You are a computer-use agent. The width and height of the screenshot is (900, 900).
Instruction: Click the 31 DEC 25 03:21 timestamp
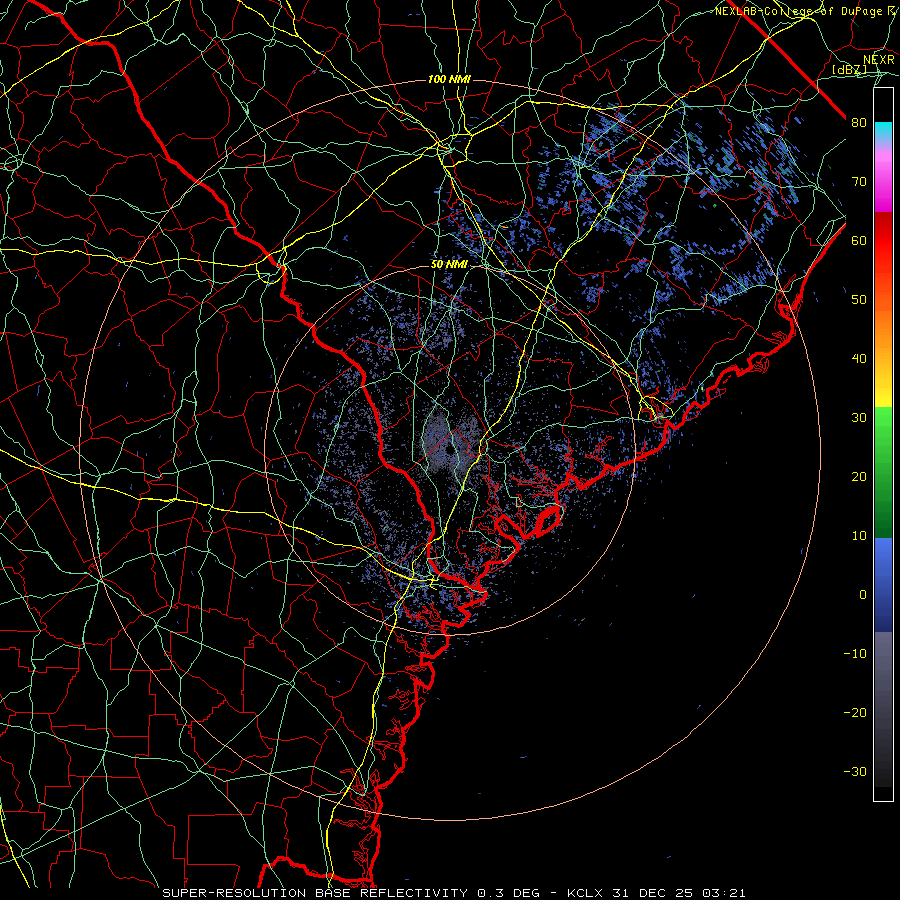[x=682, y=893]
